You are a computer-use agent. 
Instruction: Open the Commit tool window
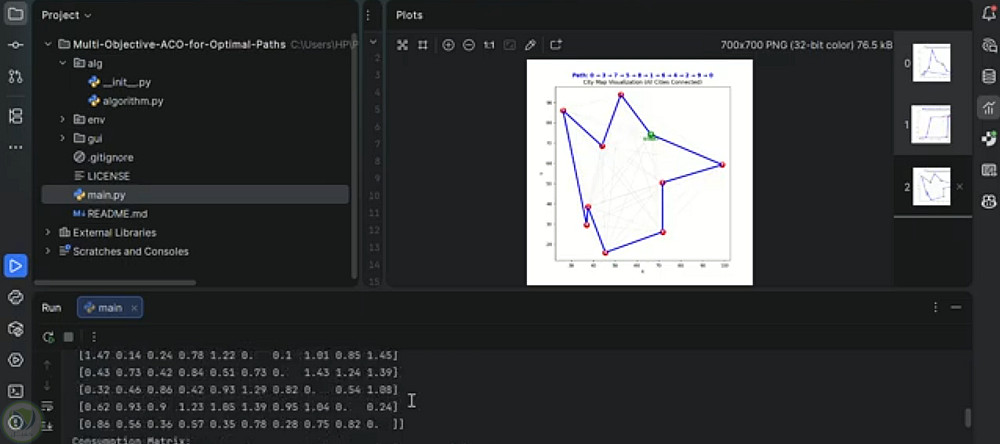coord(15,45)
